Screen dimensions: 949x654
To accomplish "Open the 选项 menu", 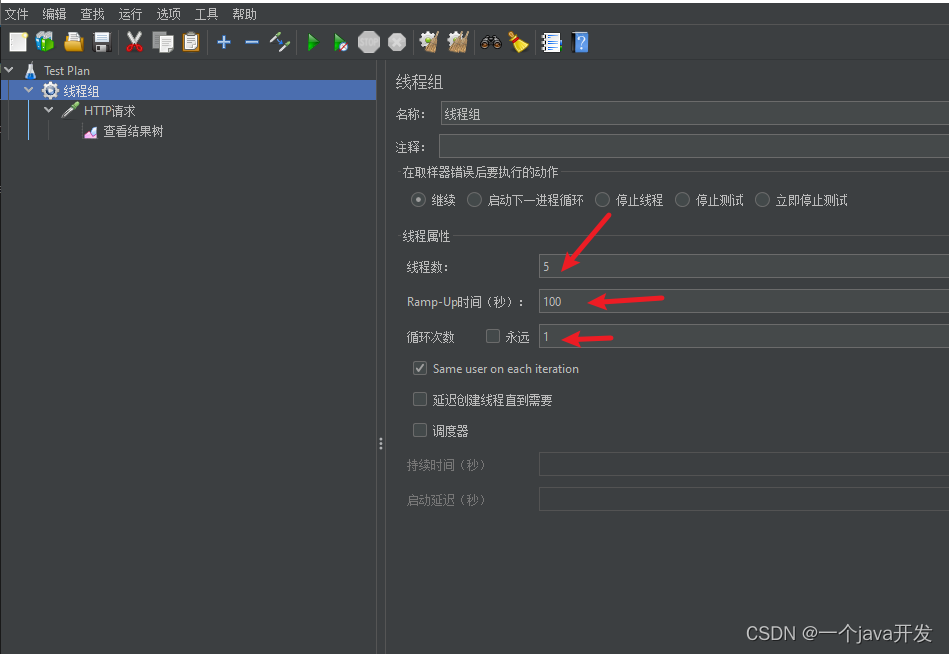I will (168, 14).
